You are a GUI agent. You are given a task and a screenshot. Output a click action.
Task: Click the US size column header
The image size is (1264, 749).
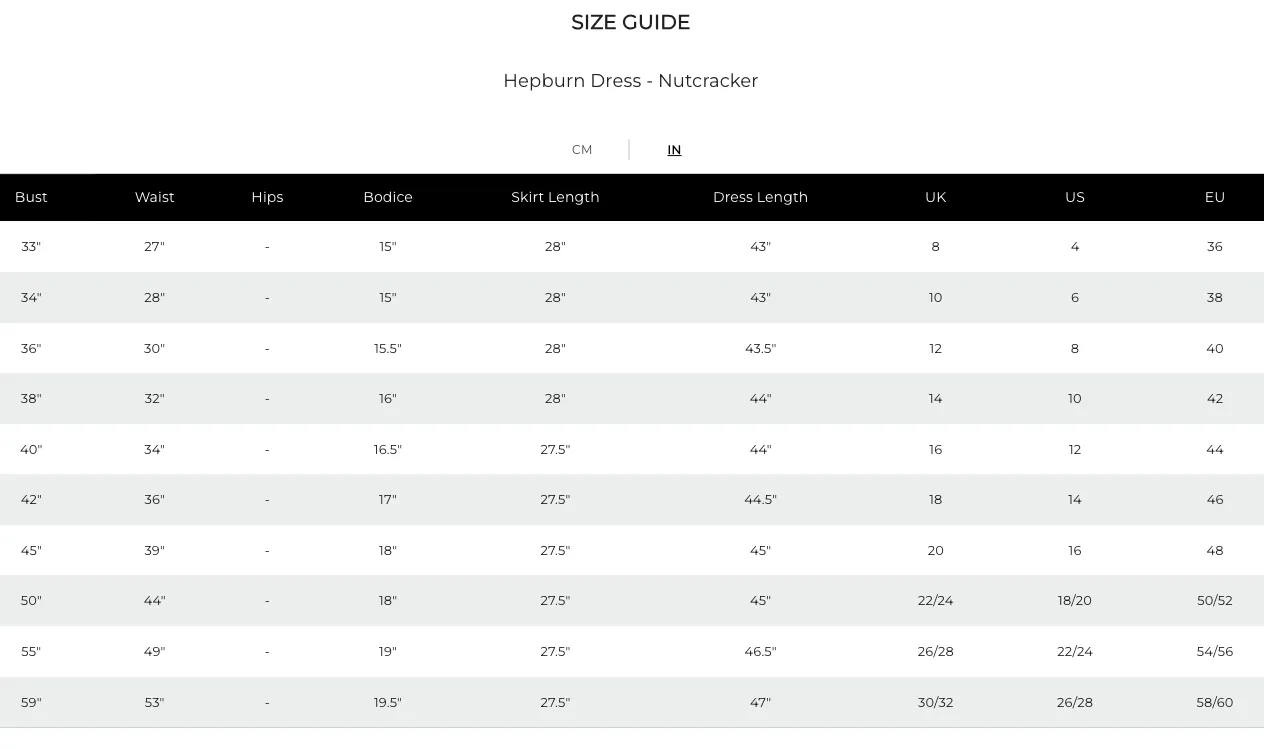point(1075,197)
